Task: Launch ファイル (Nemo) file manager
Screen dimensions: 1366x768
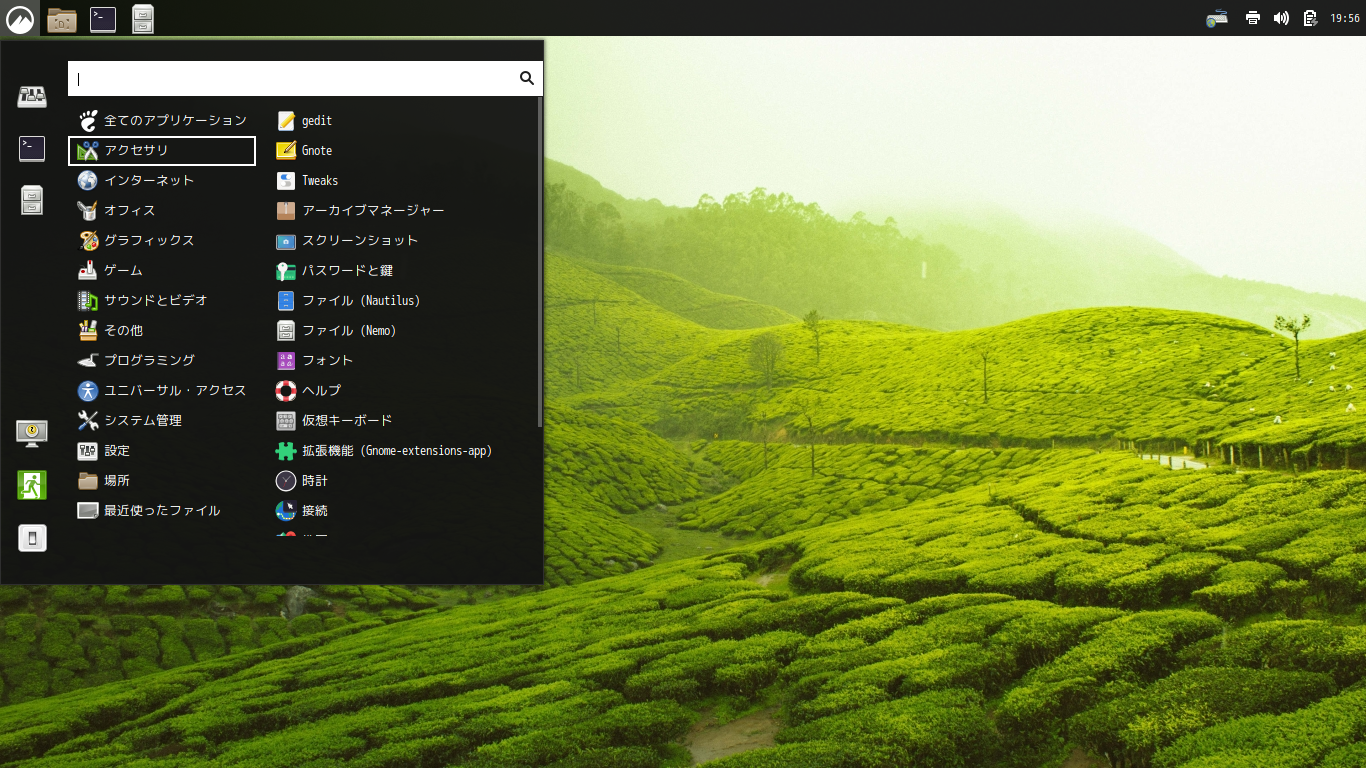Action: coord(336,331)
